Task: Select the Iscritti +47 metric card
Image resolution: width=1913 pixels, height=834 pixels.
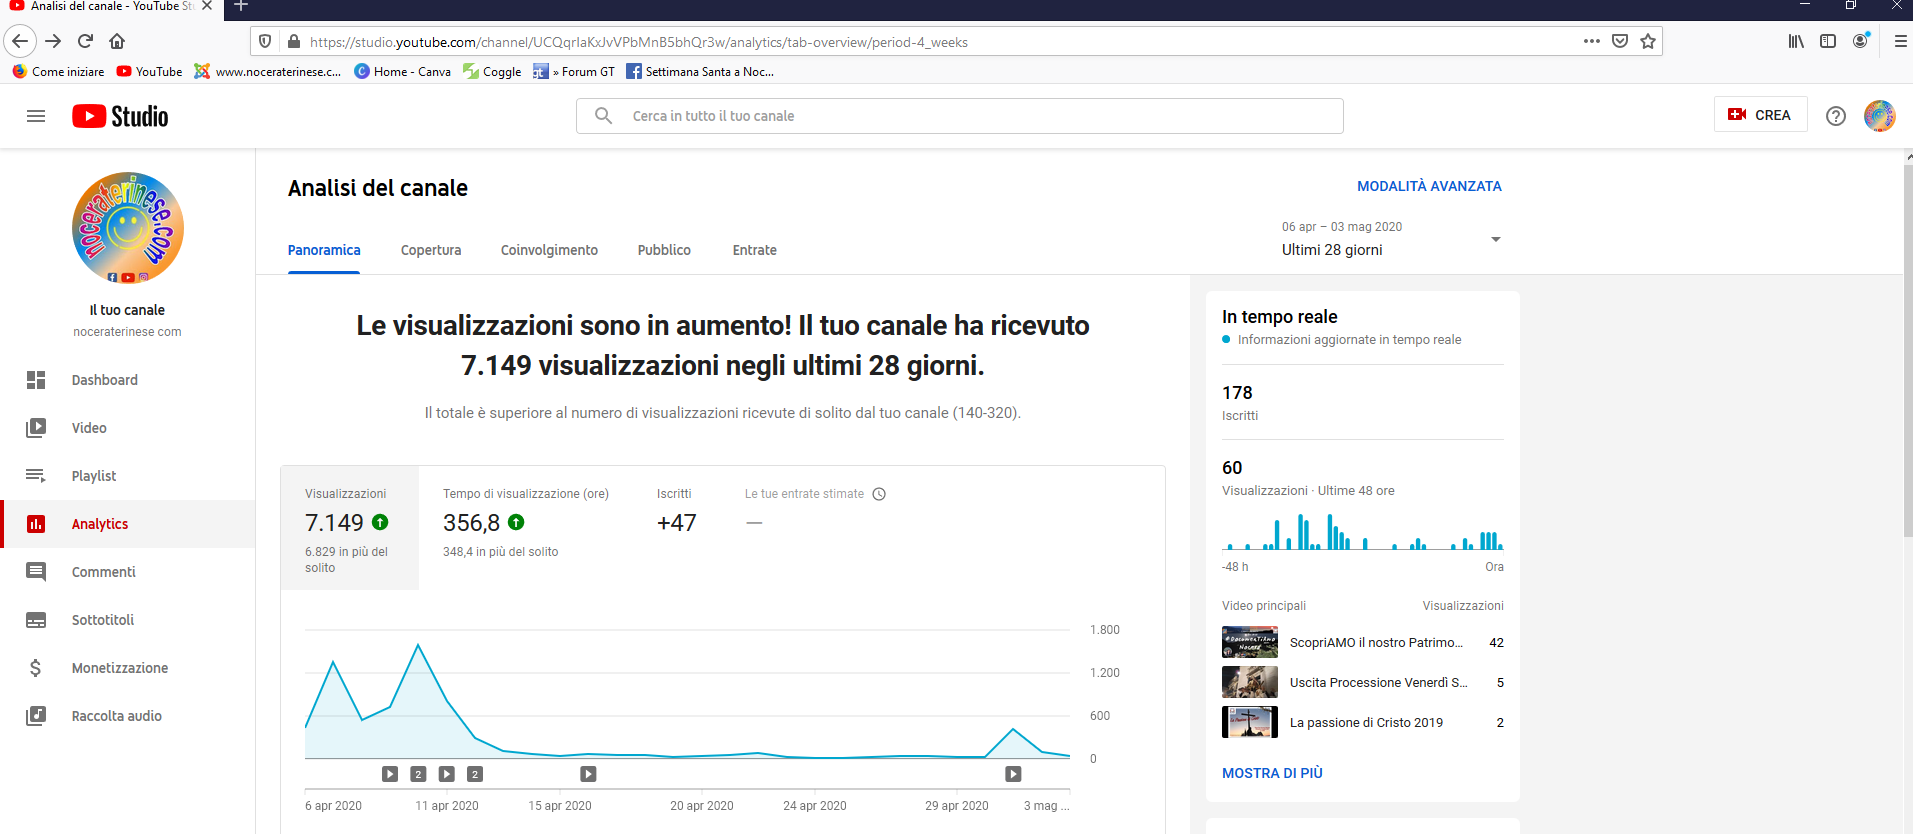Action: pos(677,528)
